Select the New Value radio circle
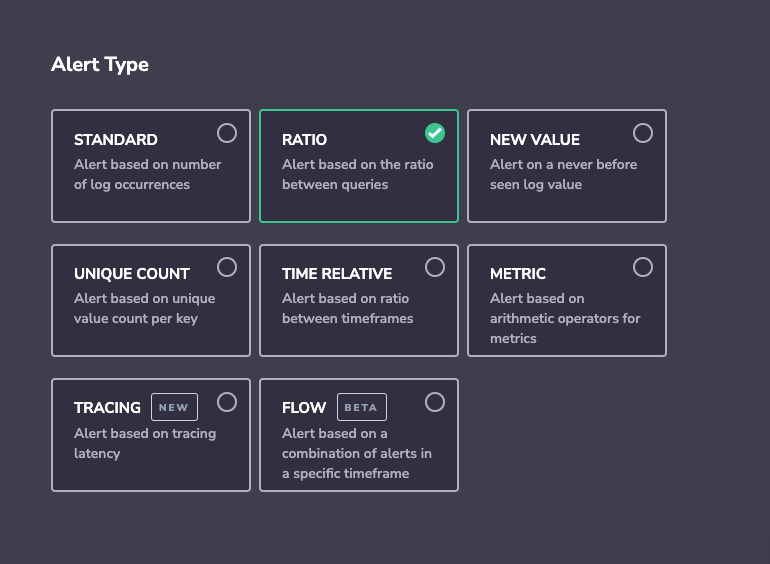Viewport: 770px width, 564px height. tap(643, 133)
